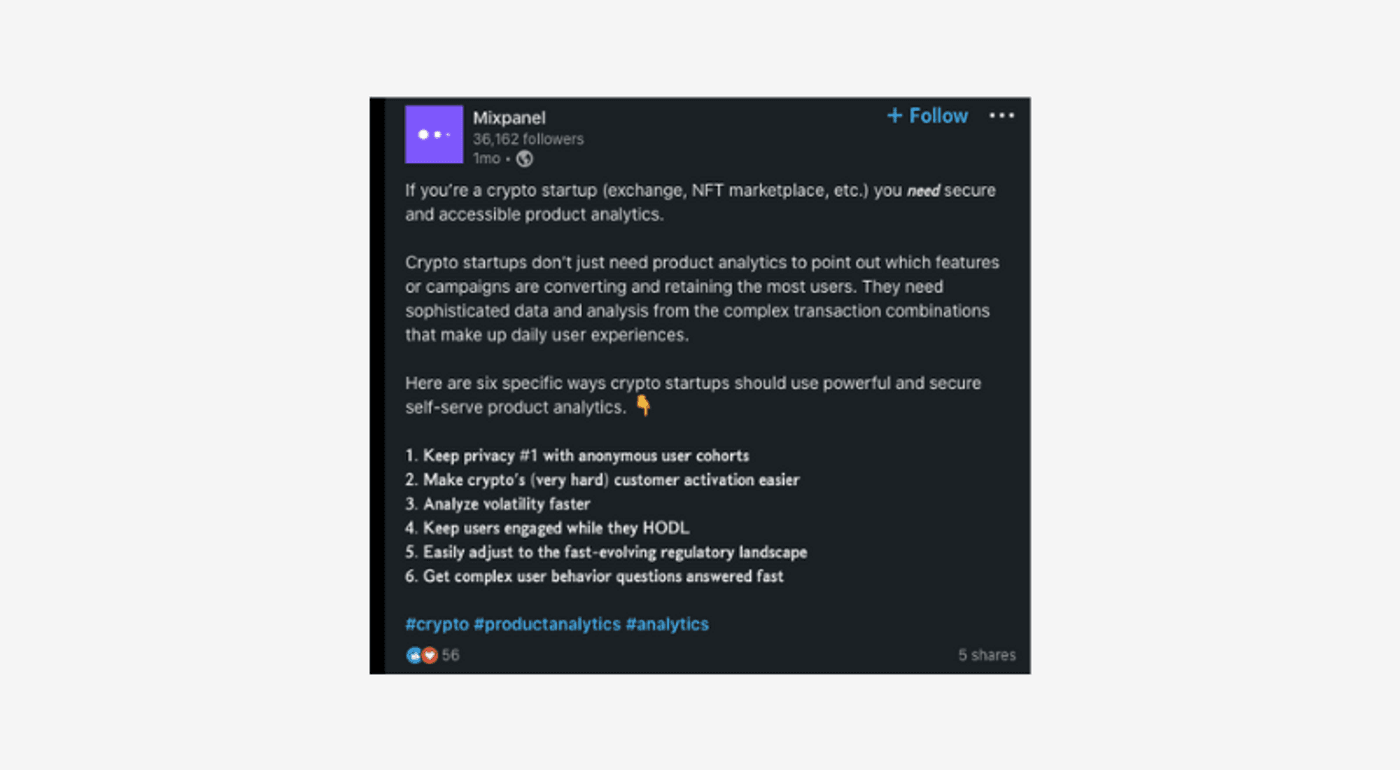This screenshot has width=1400, height=770.
Task: Follow Mixpanel with the Follow button
Action: click(927, 116)
